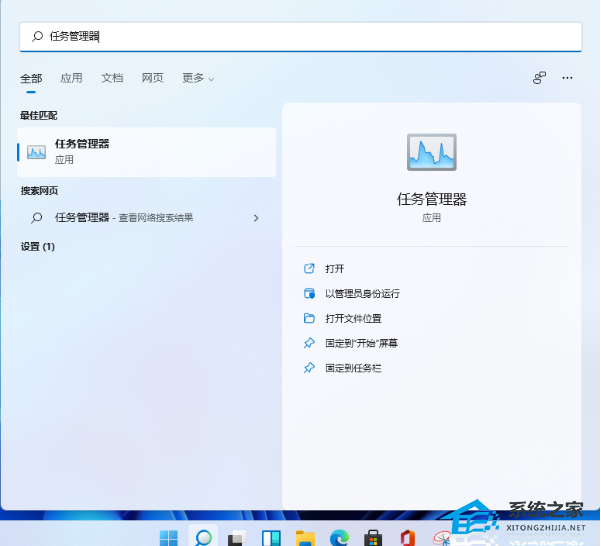Choose 以管理员身份运行

[x=362, y=294]
